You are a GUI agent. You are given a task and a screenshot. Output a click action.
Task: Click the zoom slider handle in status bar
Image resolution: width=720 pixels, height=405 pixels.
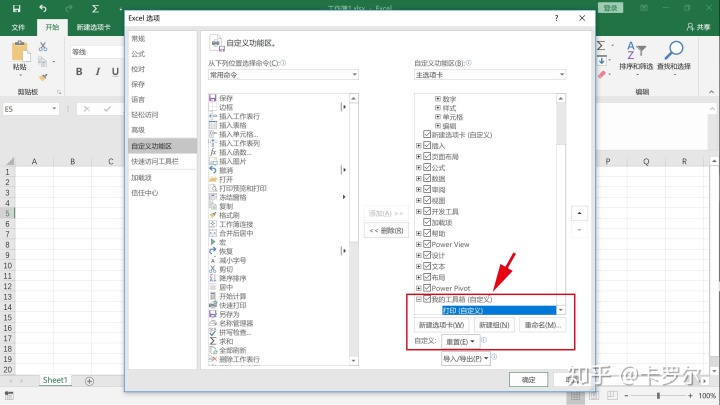point(658,395)
